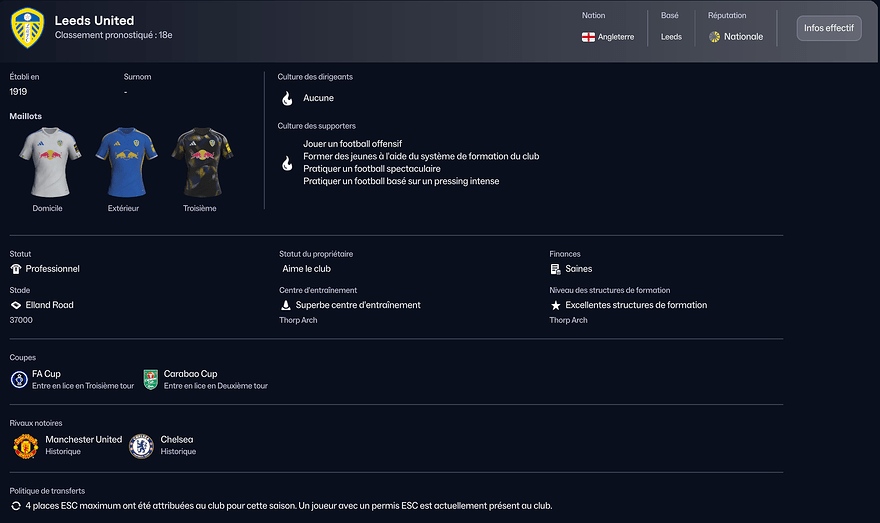
Task: Open the Angleterre nation link
Action: (616, 37)
